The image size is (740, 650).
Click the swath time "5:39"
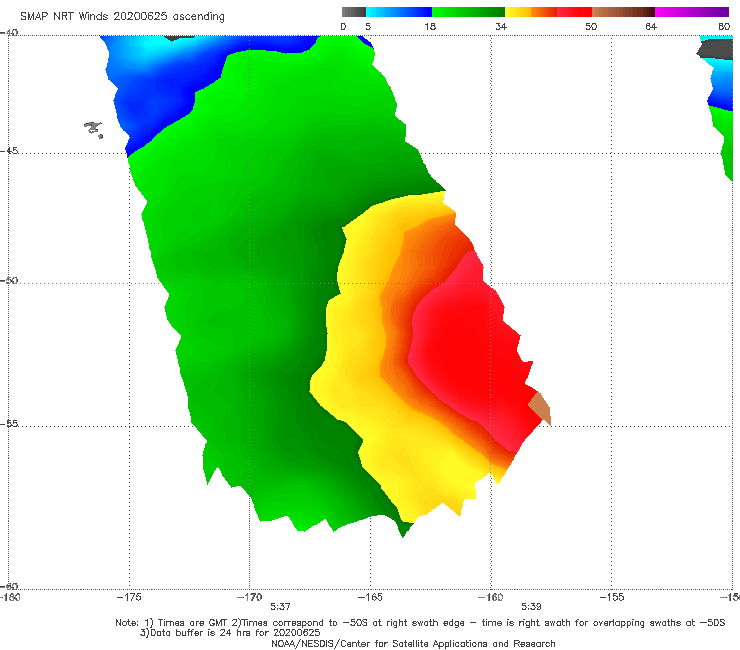coord(531,607)
